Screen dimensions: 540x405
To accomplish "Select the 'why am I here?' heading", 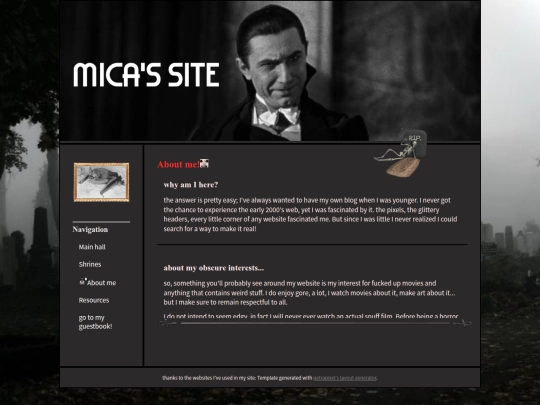I will [191, 185].
